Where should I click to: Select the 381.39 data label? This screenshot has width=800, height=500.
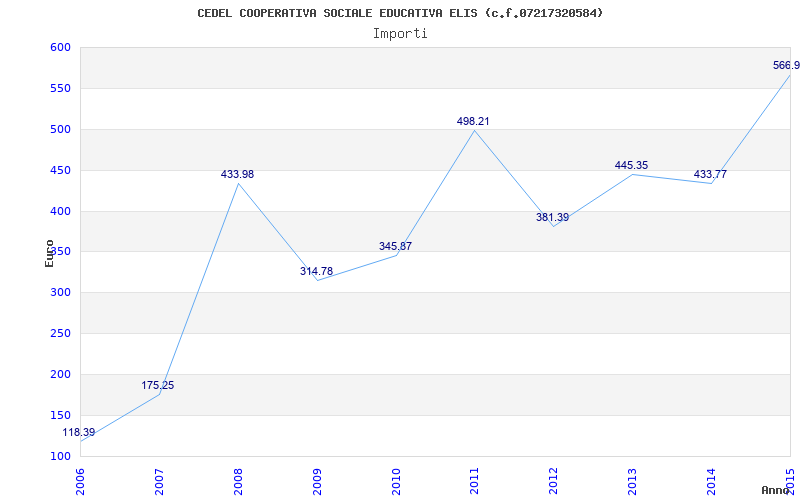[x=552, y=217]
